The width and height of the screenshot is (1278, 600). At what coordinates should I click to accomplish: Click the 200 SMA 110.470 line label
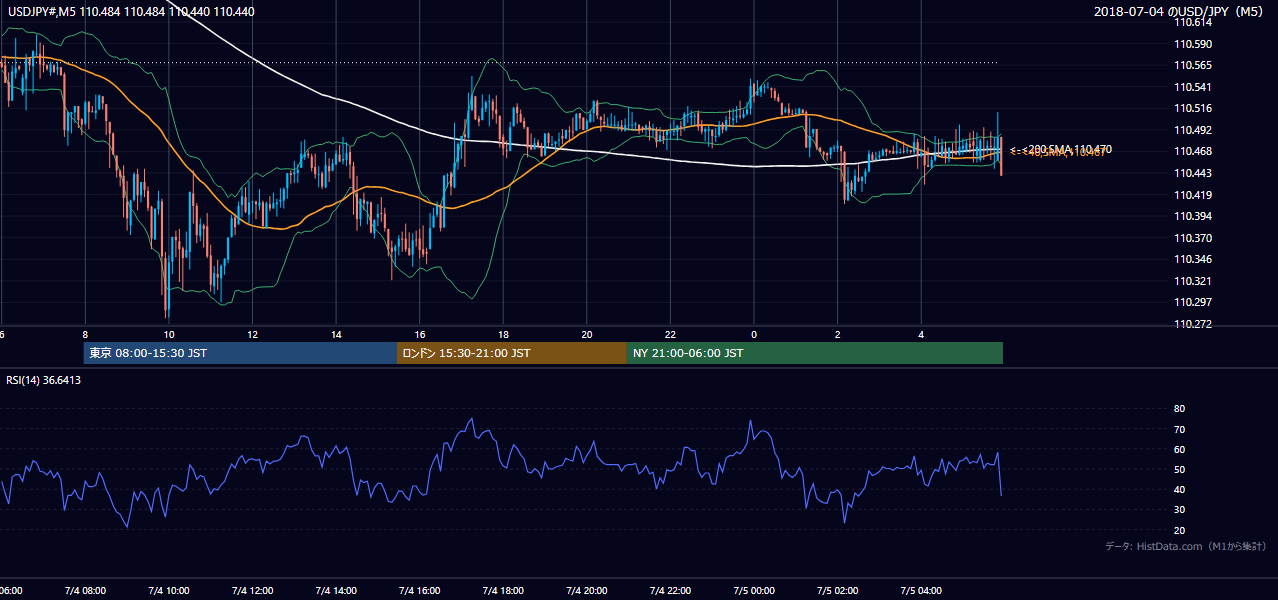point(1070,149)
